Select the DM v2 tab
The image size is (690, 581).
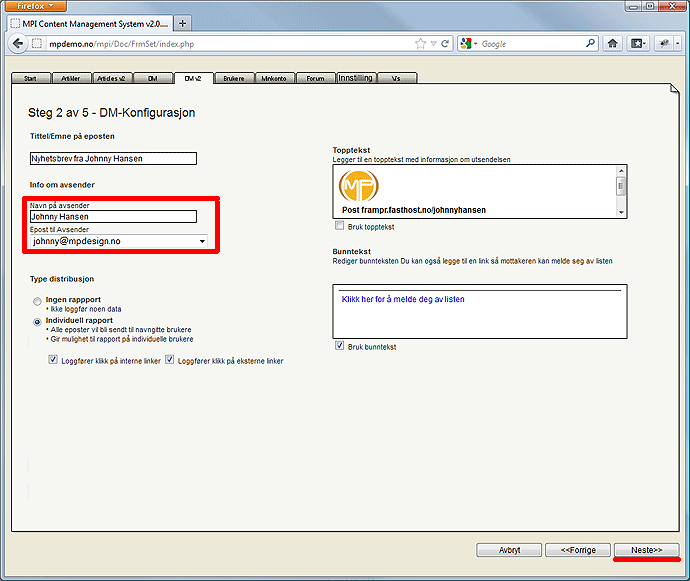(193, 78)
